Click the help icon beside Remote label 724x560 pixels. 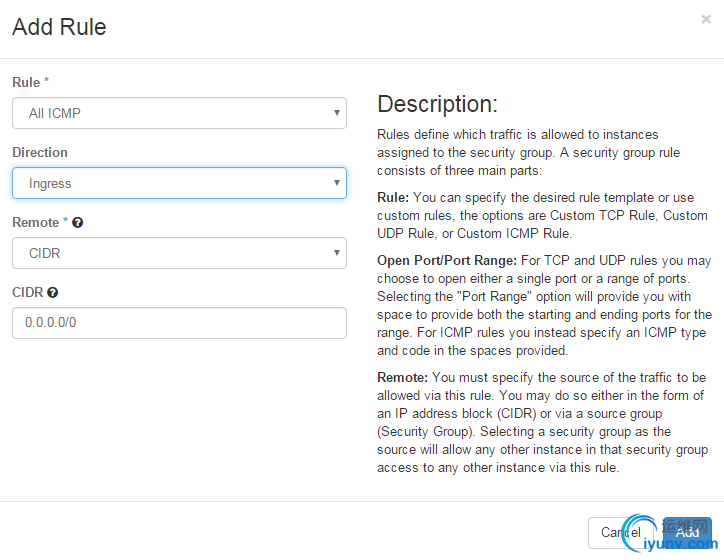click(78, 222)
